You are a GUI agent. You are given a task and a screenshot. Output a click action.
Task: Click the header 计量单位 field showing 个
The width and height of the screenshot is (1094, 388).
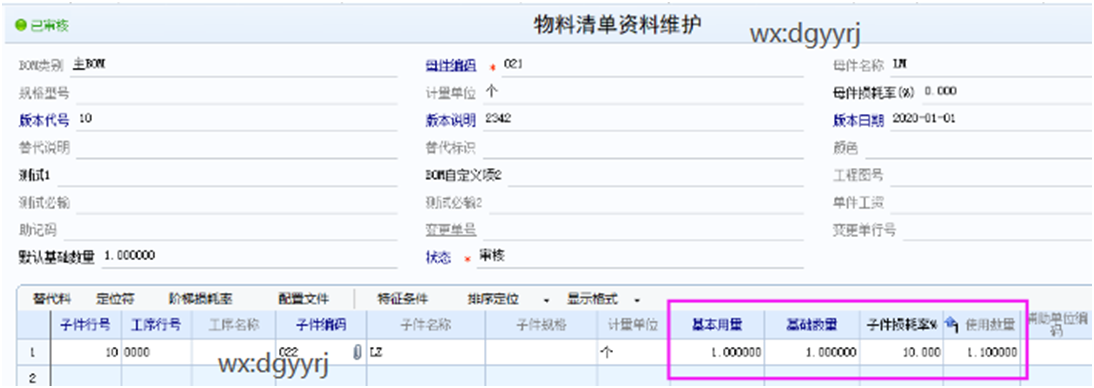point(643,93)
